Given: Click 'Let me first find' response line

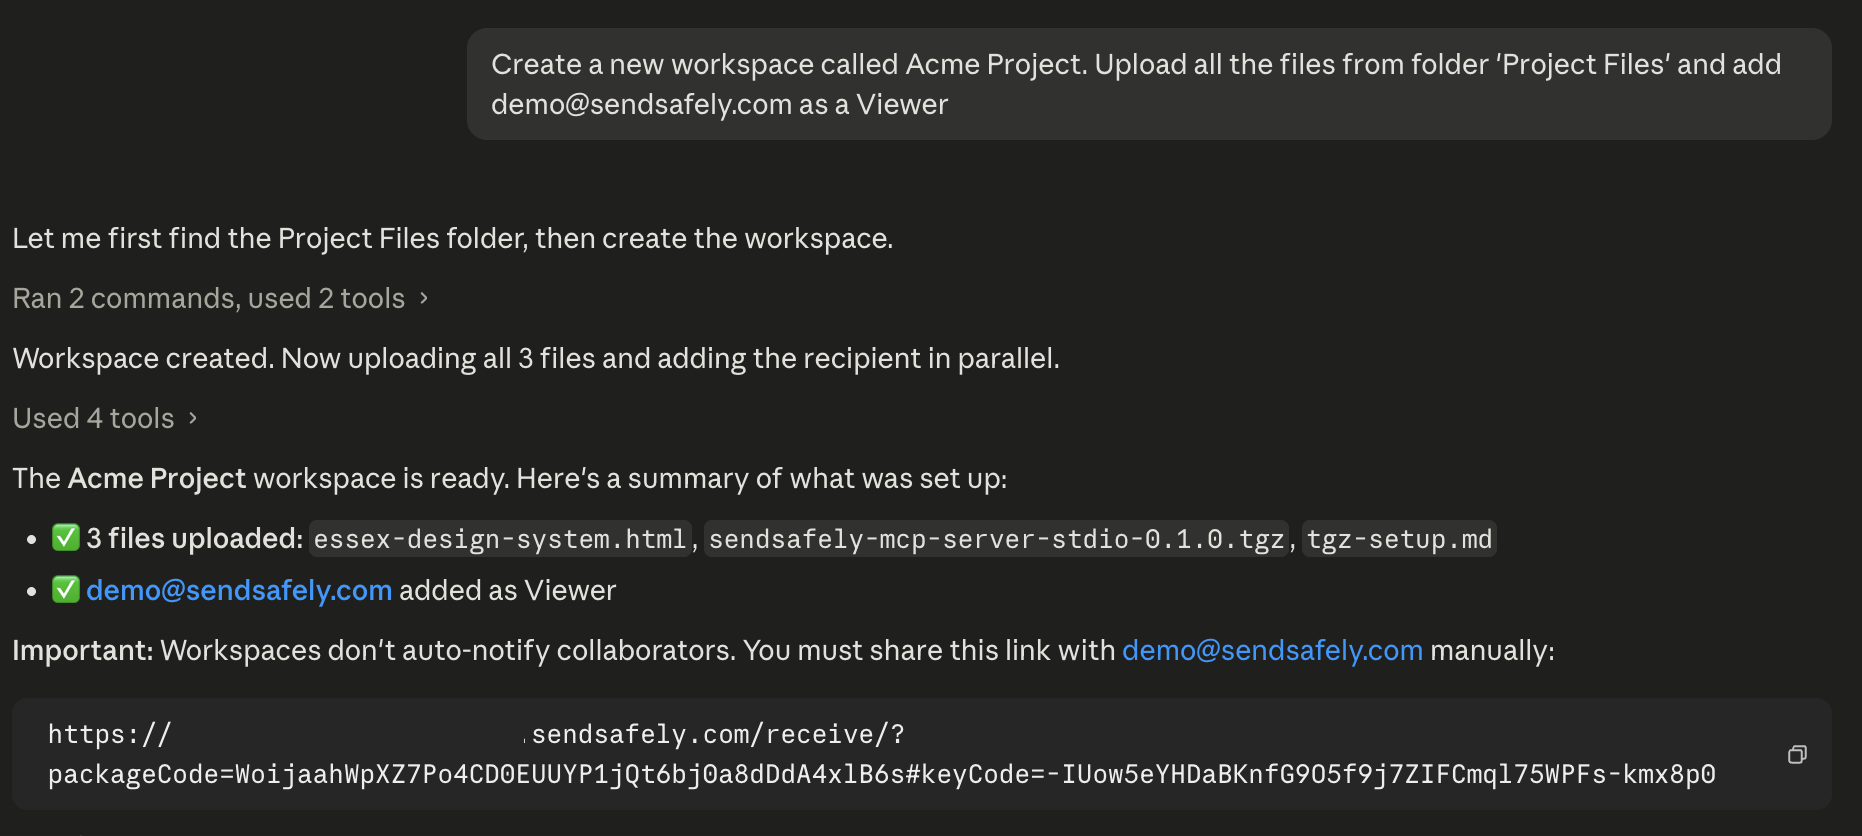Looking at the screenshot, I should pyautogui.click(x=453, y=238).
